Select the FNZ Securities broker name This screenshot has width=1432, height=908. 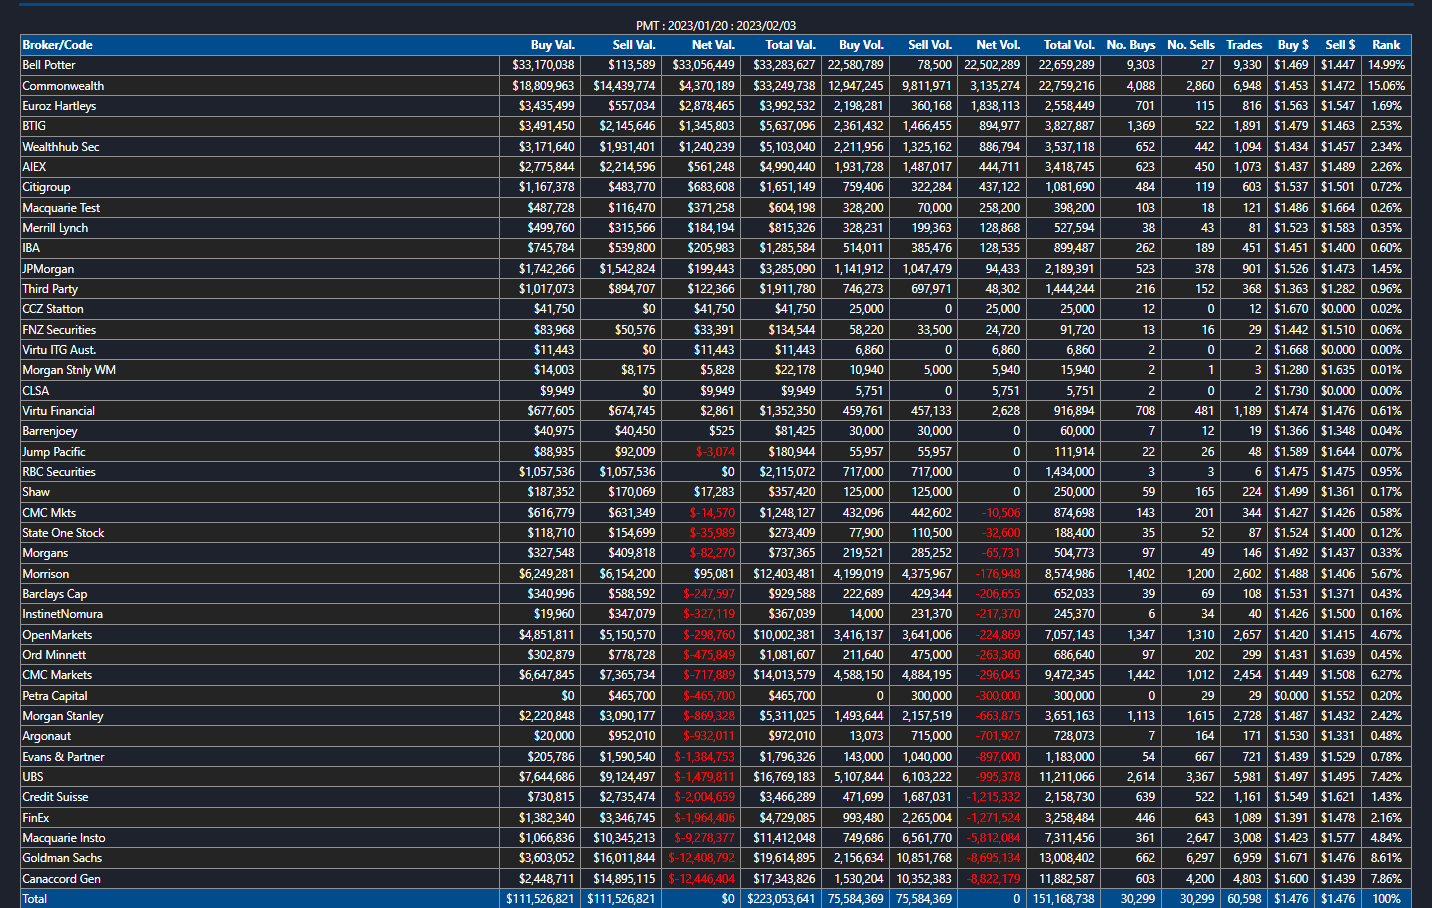[x=59, y=330]
